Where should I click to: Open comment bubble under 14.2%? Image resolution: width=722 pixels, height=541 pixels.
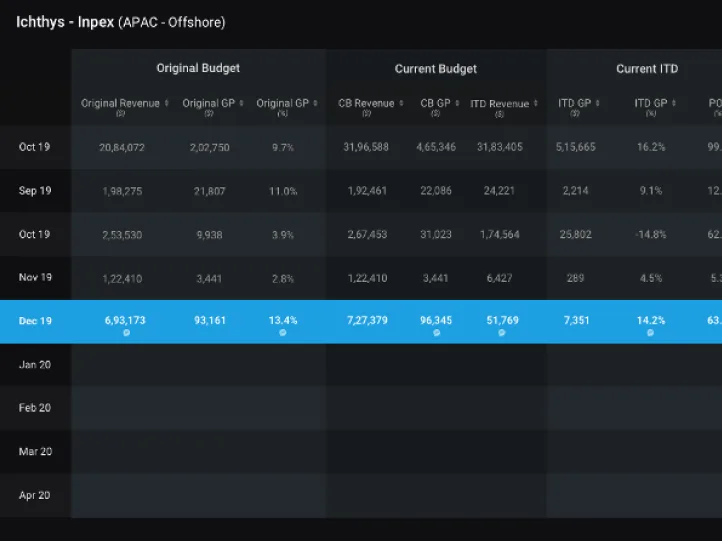(x=650, y=332)
